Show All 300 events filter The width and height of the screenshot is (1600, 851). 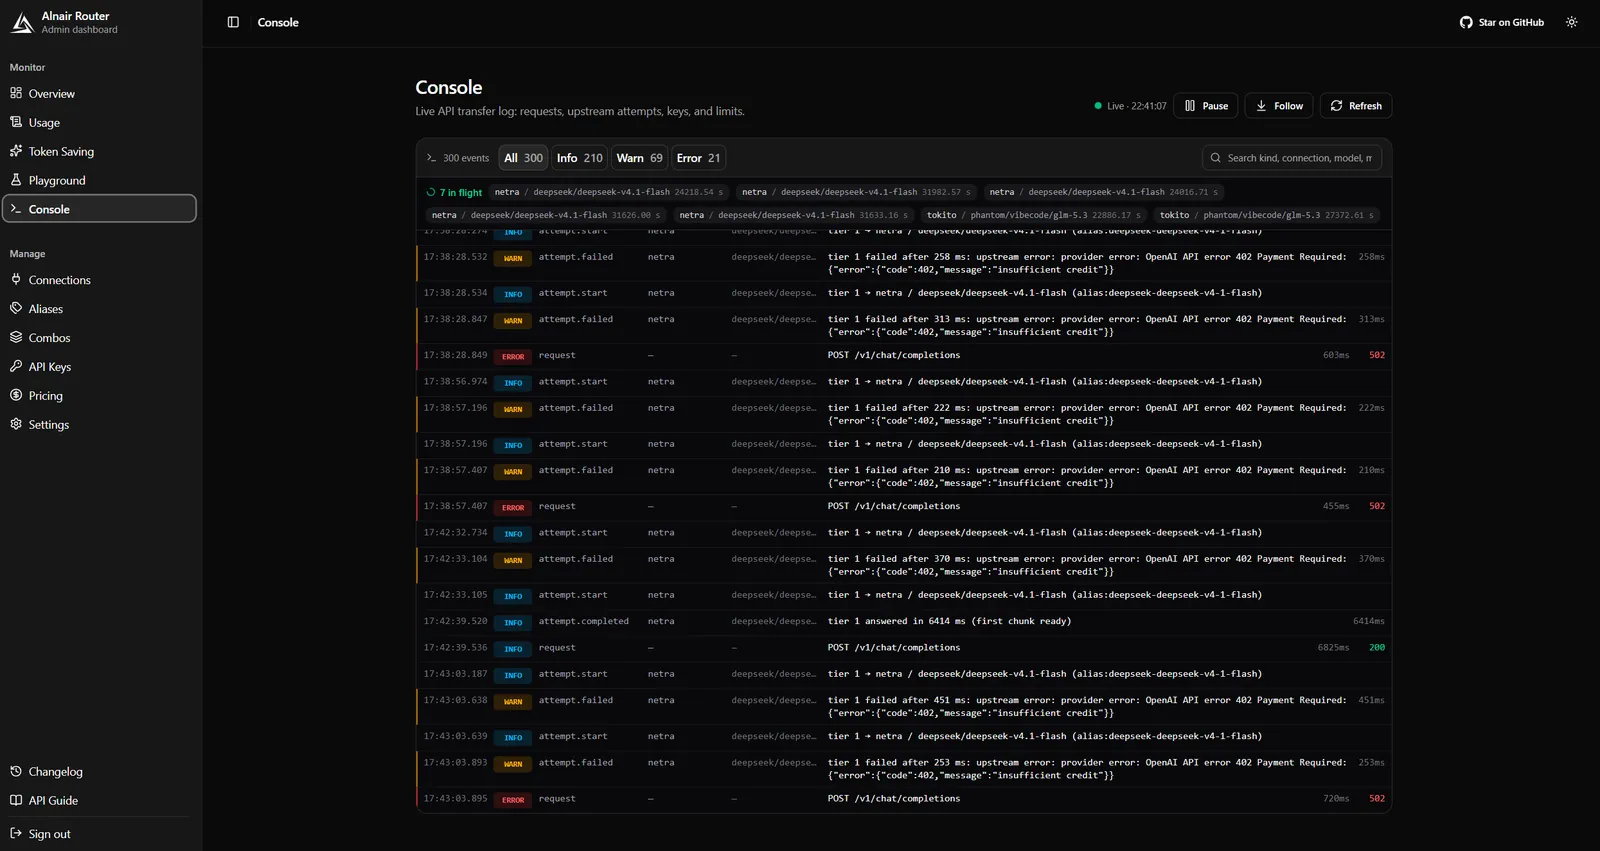tap(523, 158)
